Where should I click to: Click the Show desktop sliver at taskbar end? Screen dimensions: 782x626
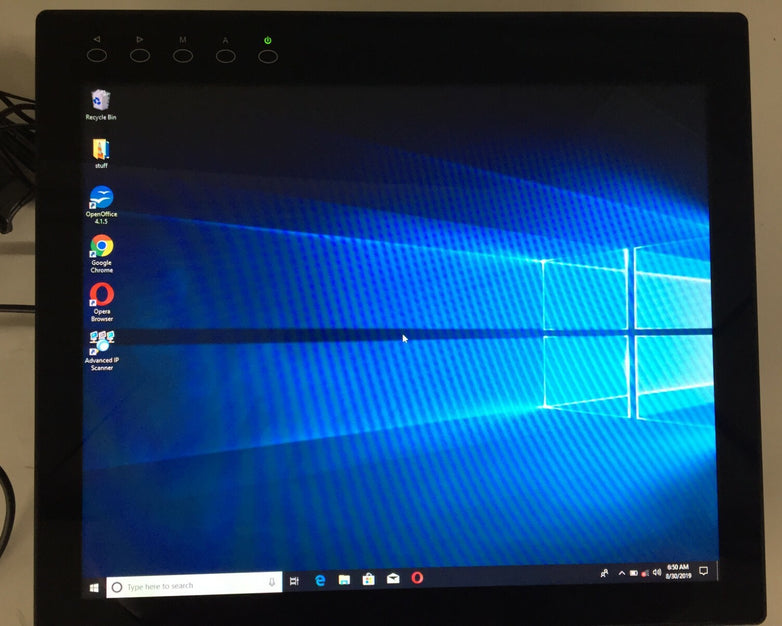pos(717,571)
